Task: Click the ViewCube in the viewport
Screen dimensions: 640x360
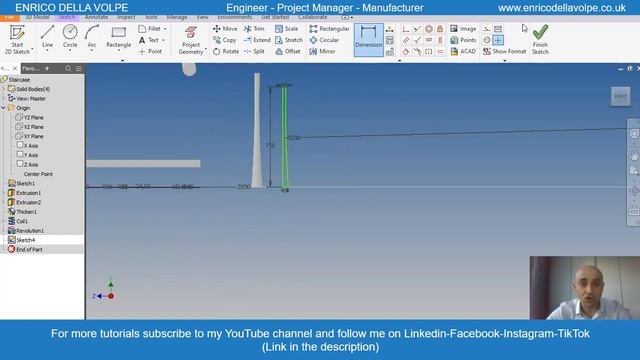Action: (x=620, y=96)
